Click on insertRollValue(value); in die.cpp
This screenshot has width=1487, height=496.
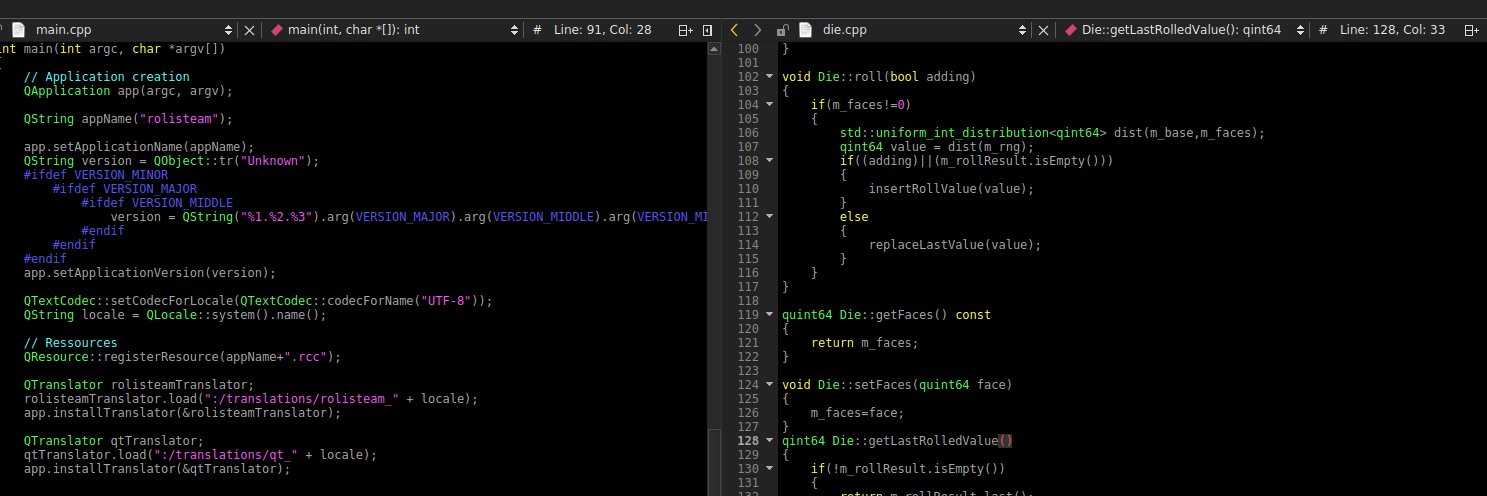point(951,189)
